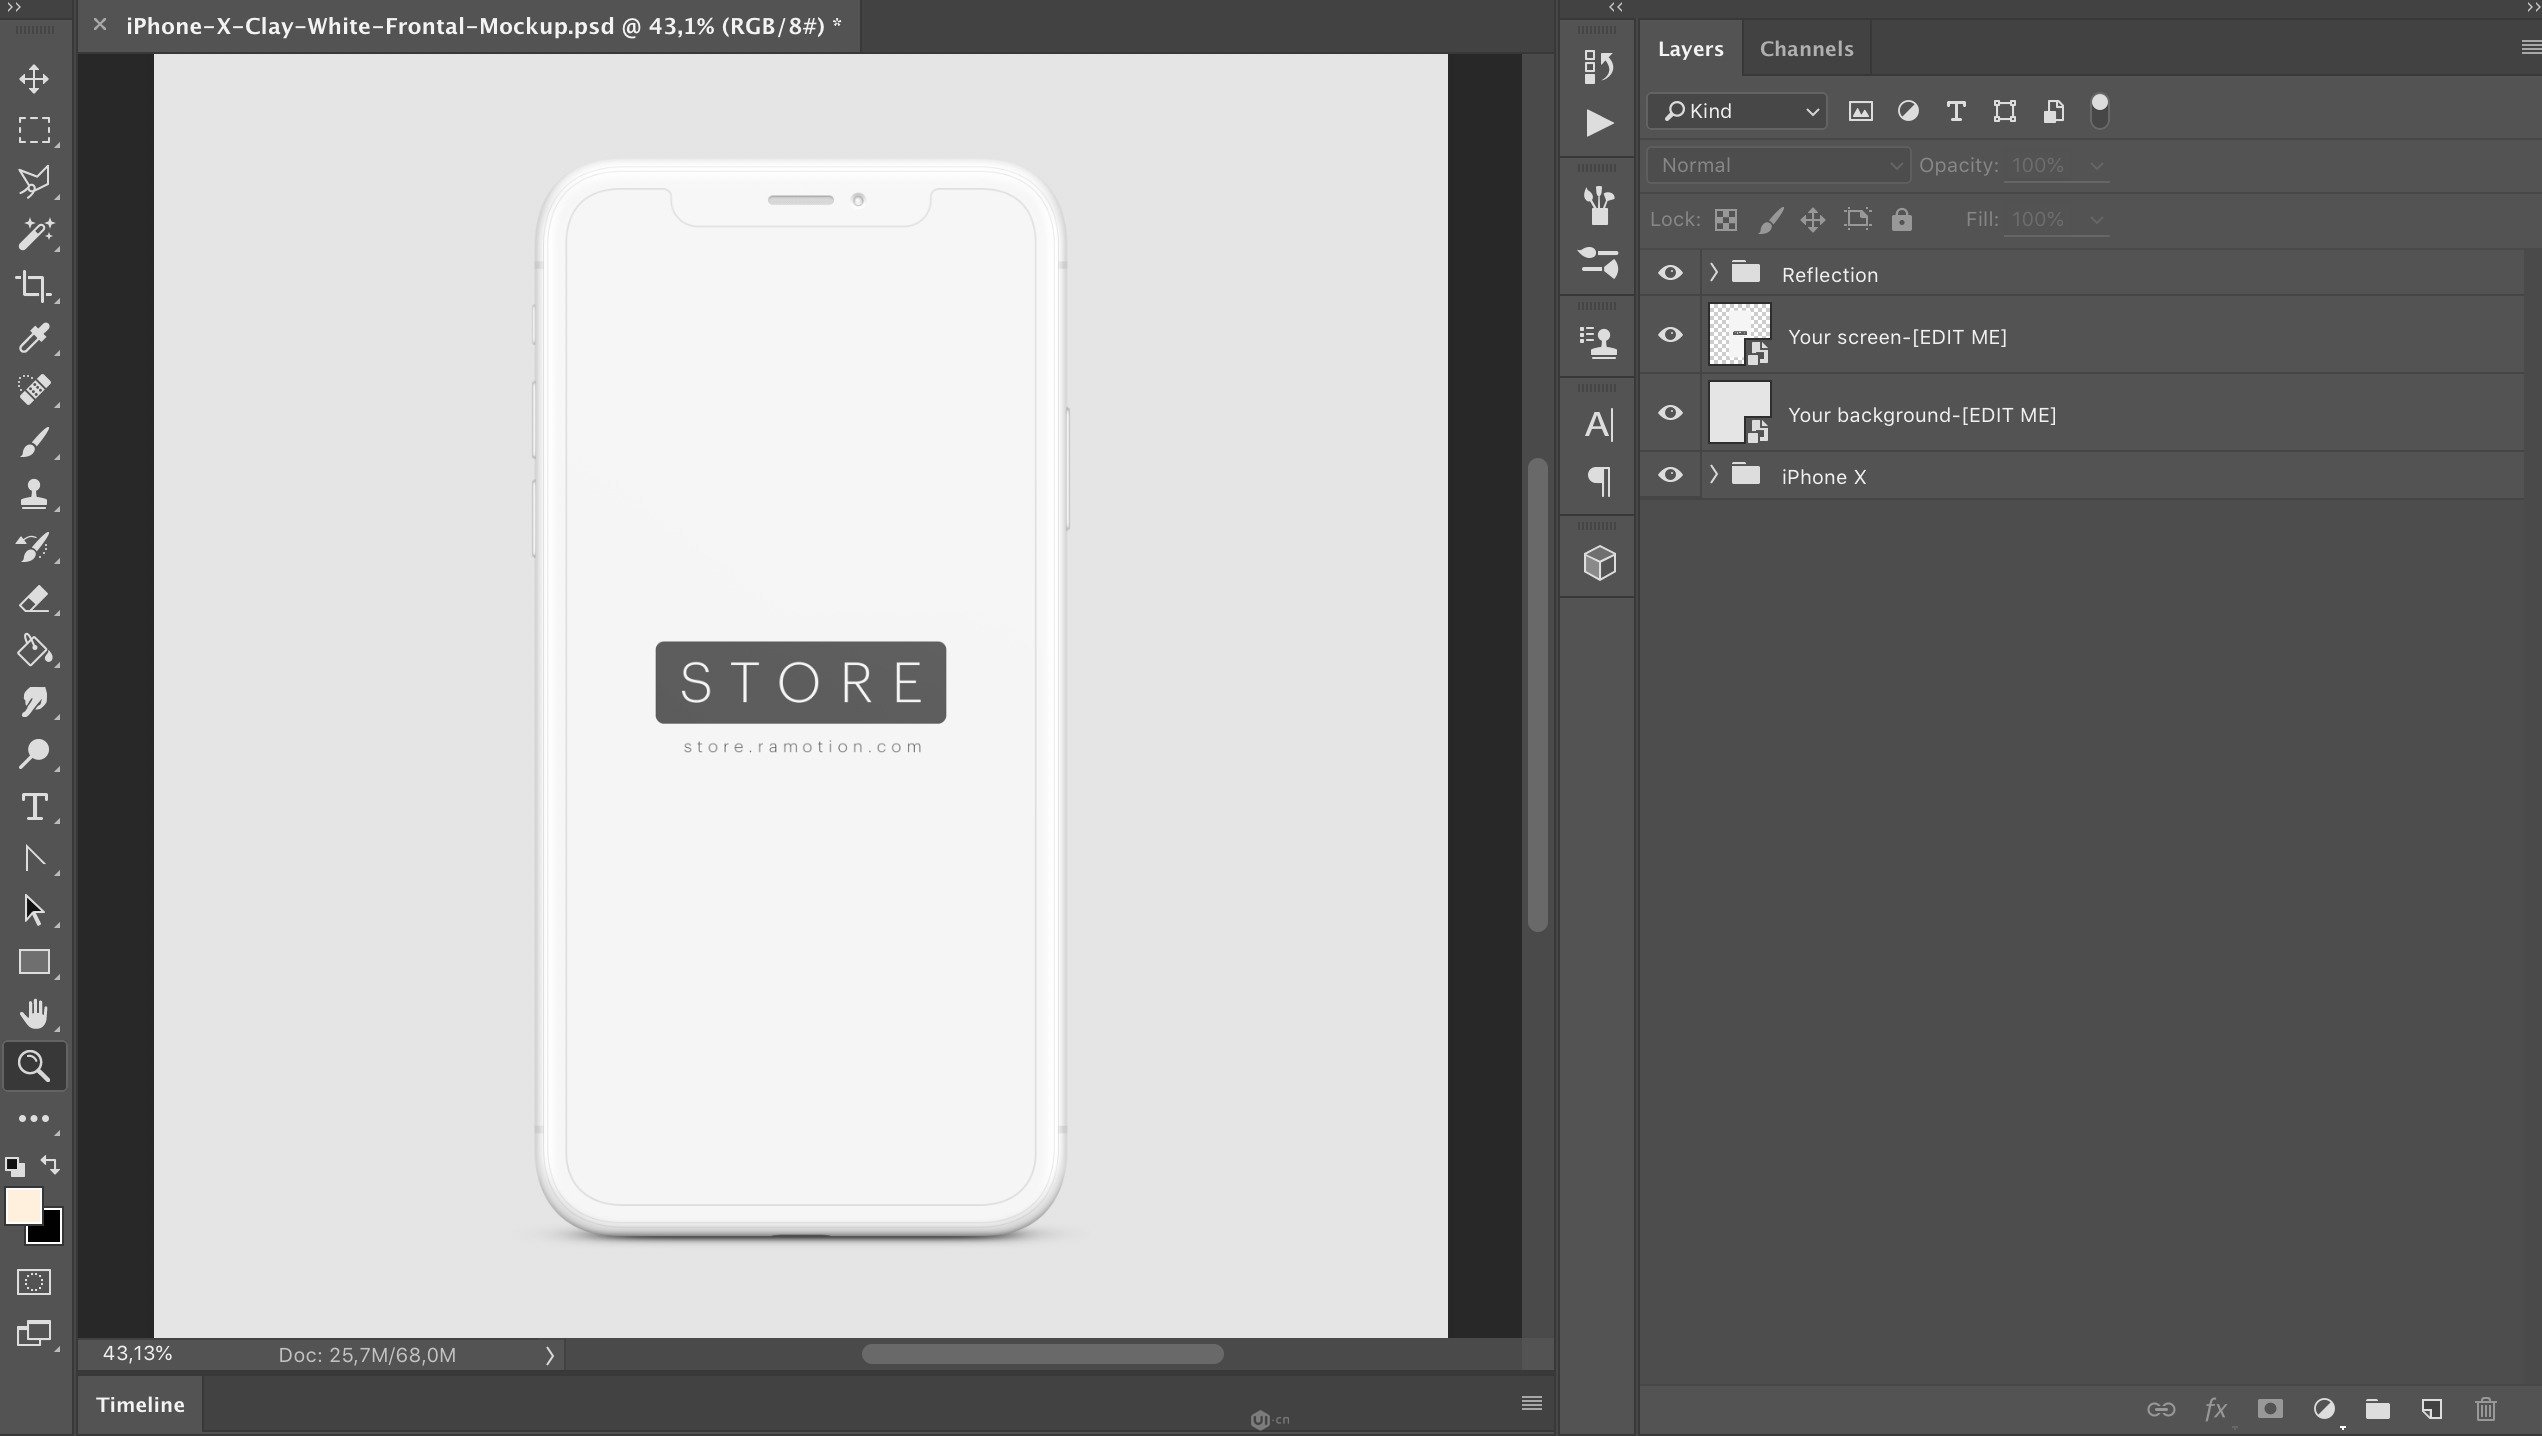Open the Brush settings panel icon
The image size is (2542, 1436).
click(x=1598, y=262)
